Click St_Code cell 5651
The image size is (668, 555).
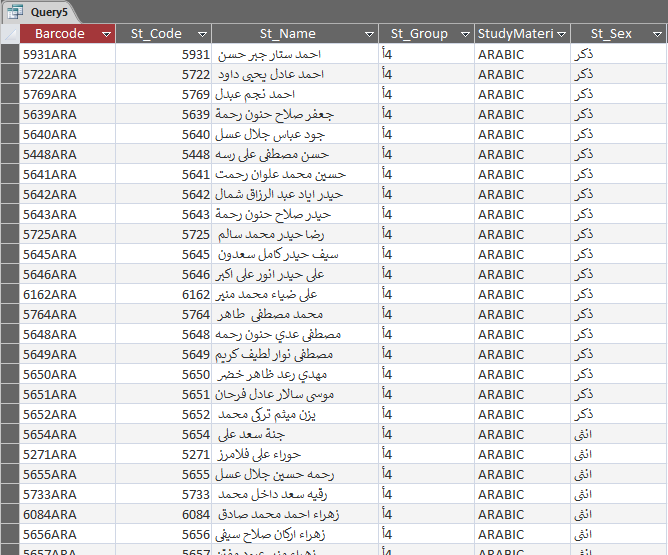click(164, 395)
